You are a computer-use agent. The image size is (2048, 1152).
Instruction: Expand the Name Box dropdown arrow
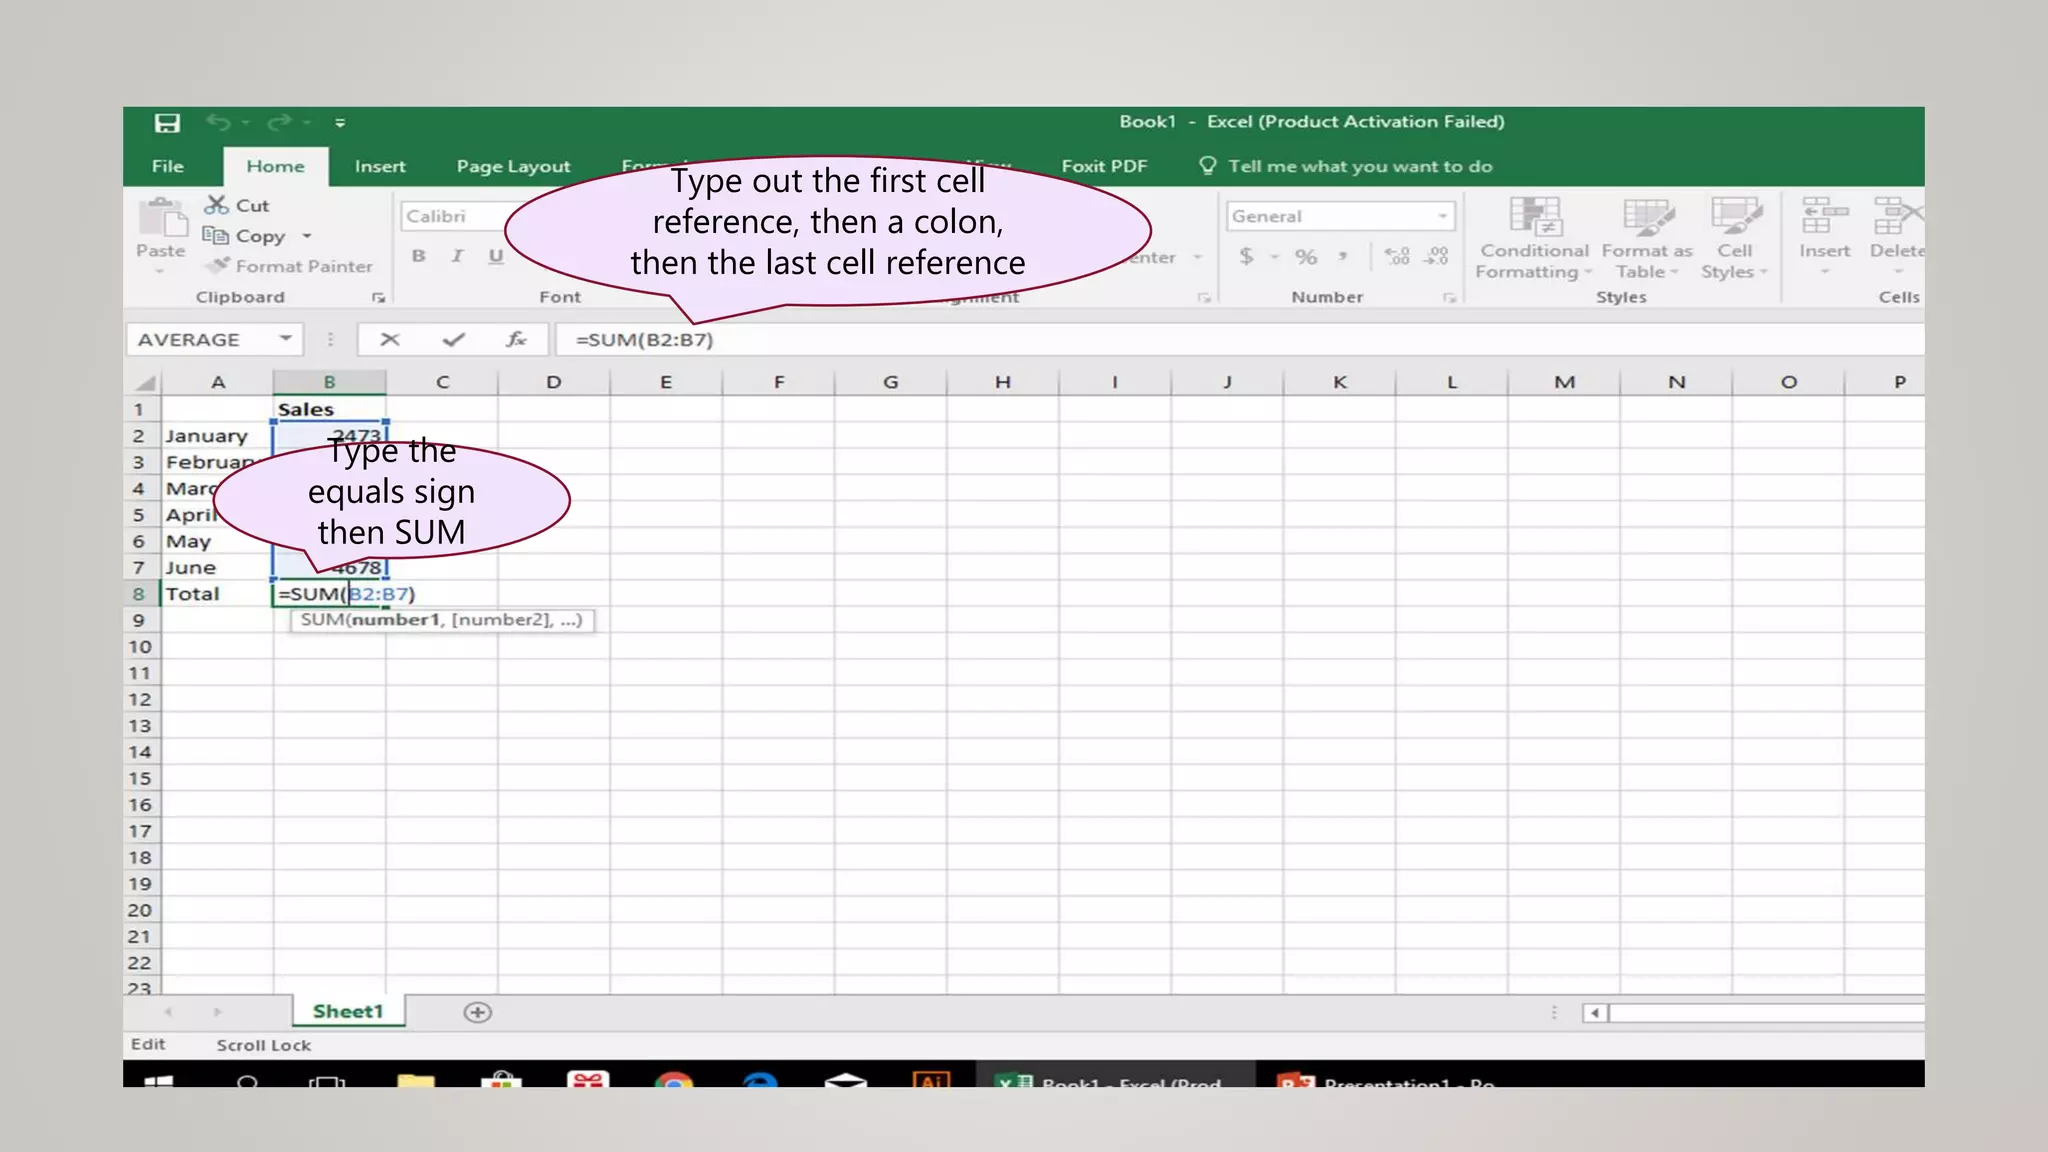tap(285, 339)
